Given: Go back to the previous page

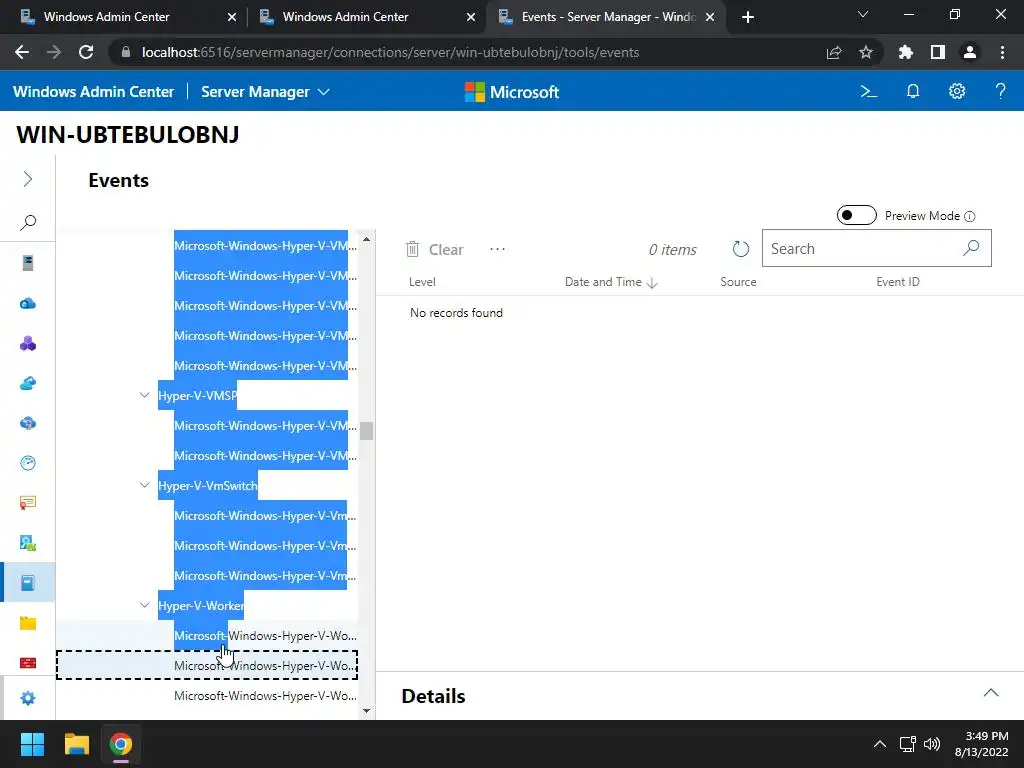Looking at the screenshot, I should tap(22, 52).
